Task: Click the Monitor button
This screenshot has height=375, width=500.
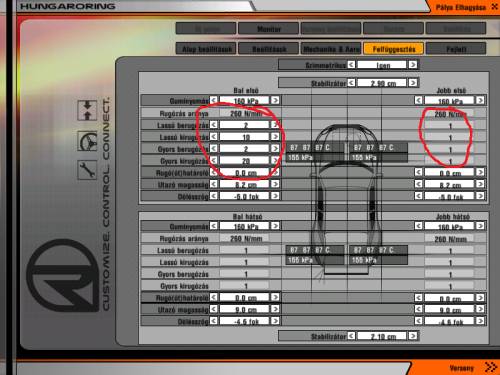Action: pyautogui.click(x=268, y=29)
